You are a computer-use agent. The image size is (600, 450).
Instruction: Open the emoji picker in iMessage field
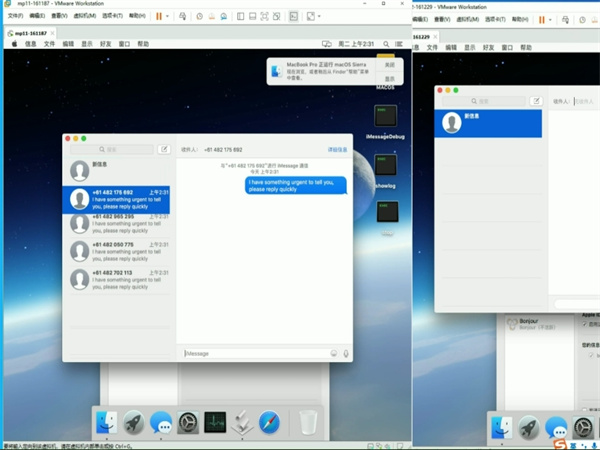click(x=333, y=353)
